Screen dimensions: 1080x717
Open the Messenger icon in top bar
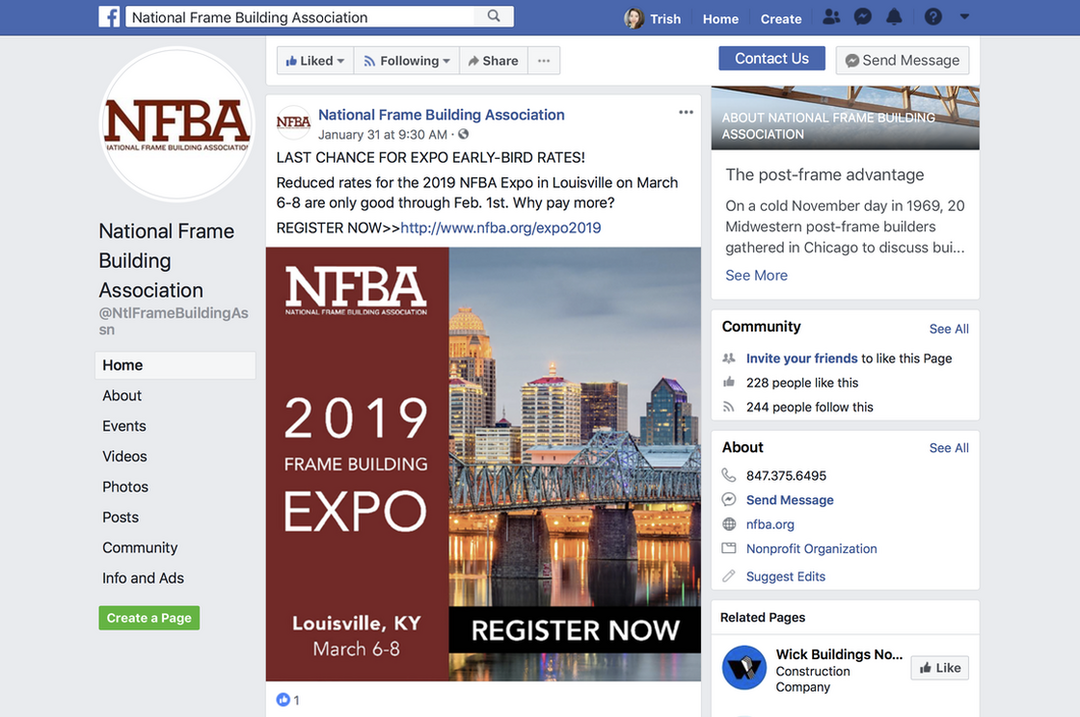(862, 18)
